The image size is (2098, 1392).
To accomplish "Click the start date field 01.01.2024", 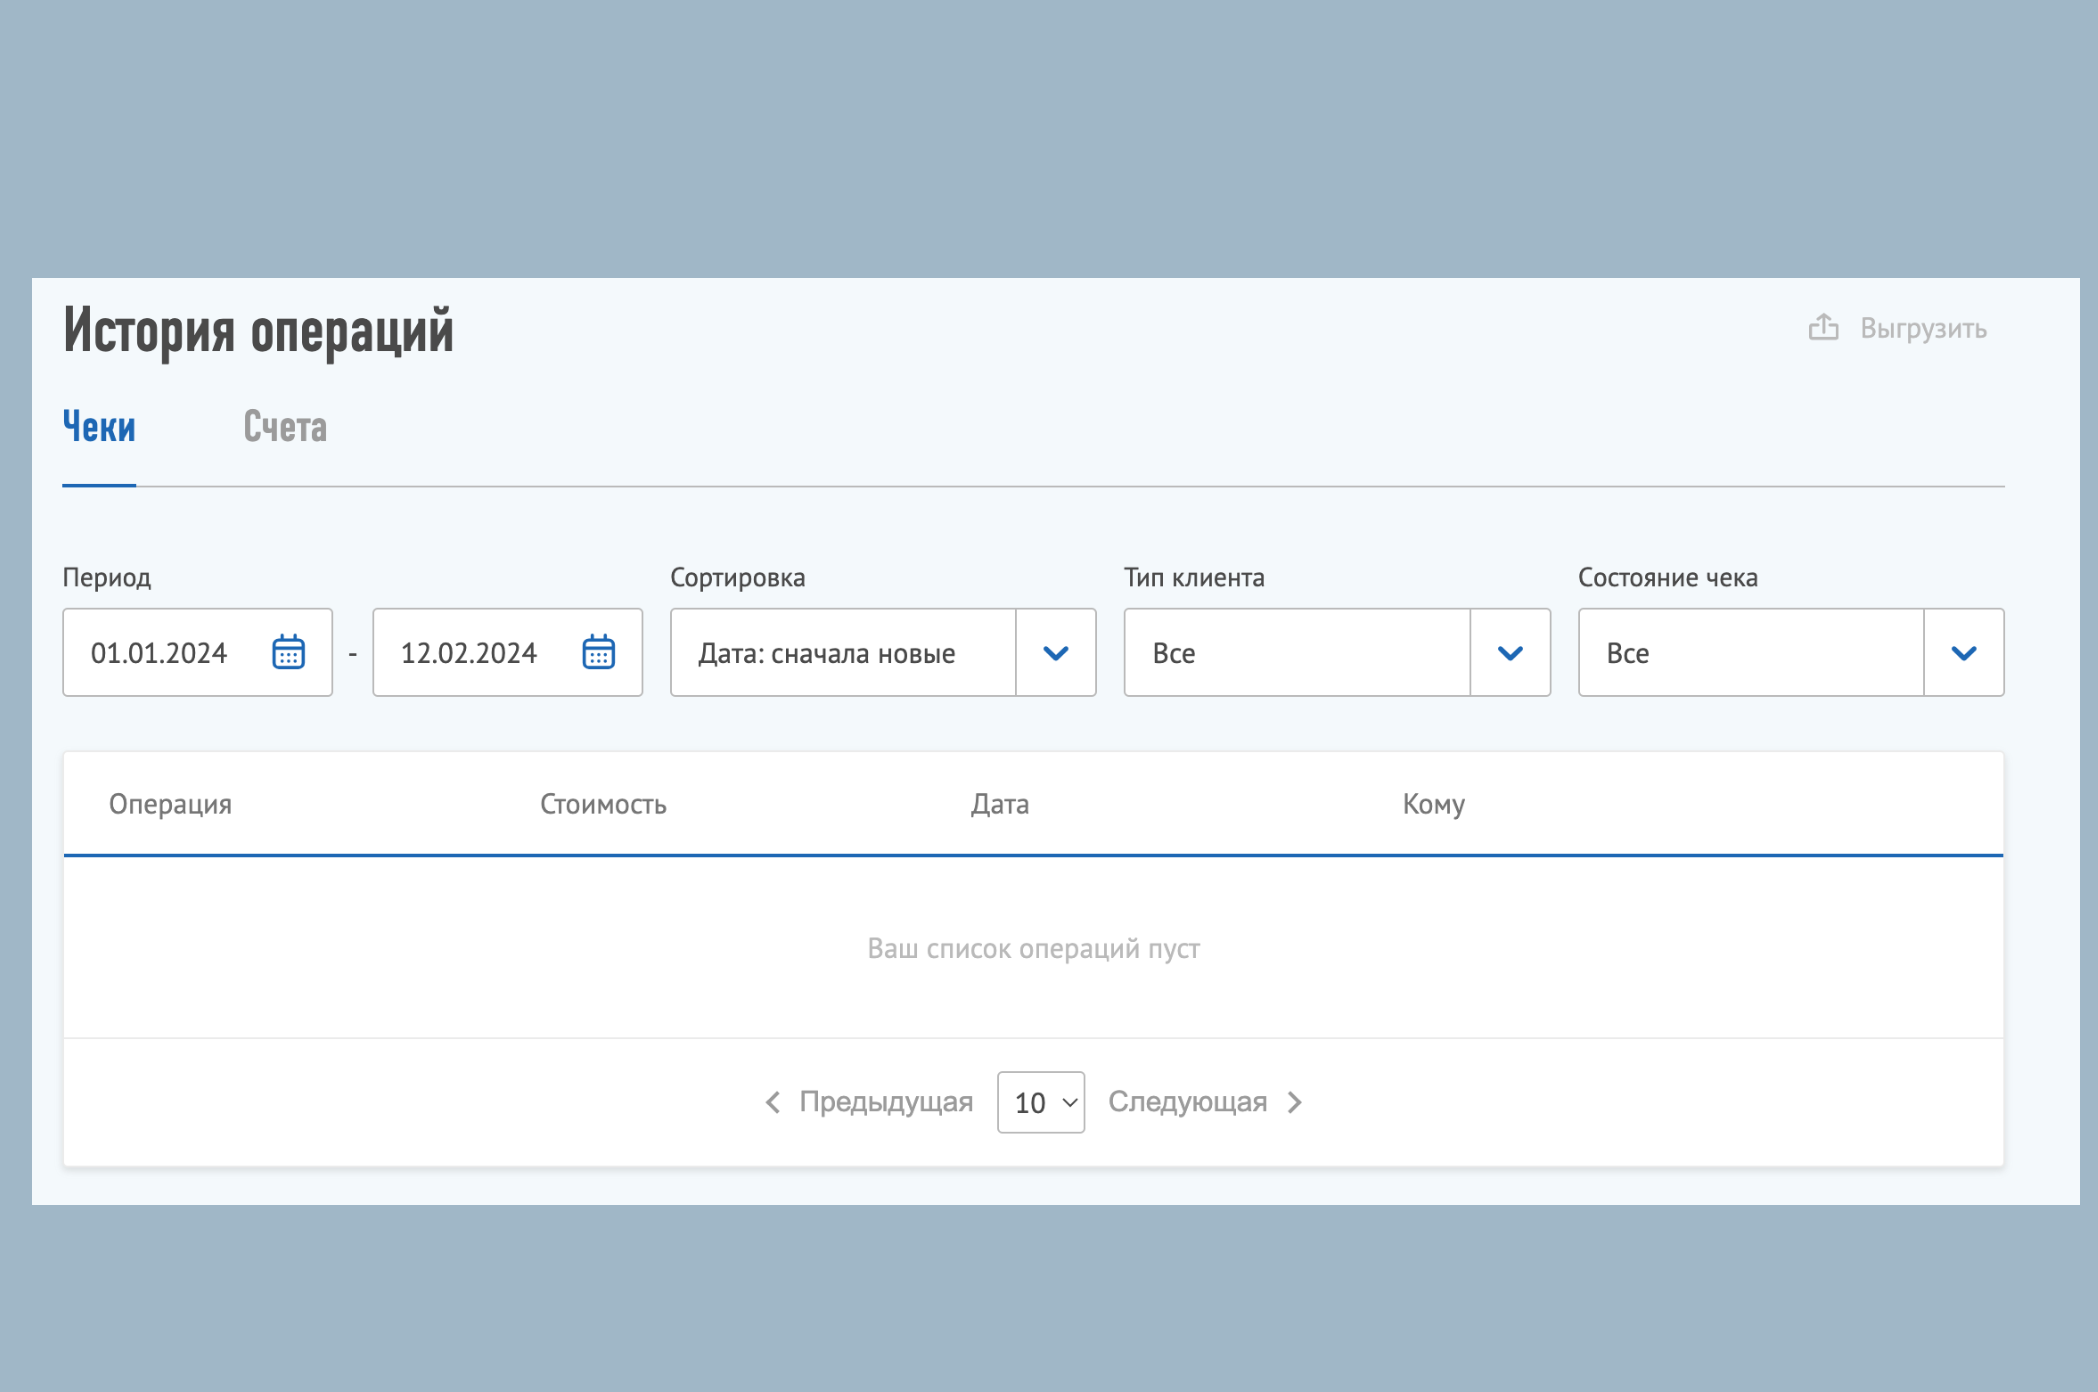I will [160, 653].
